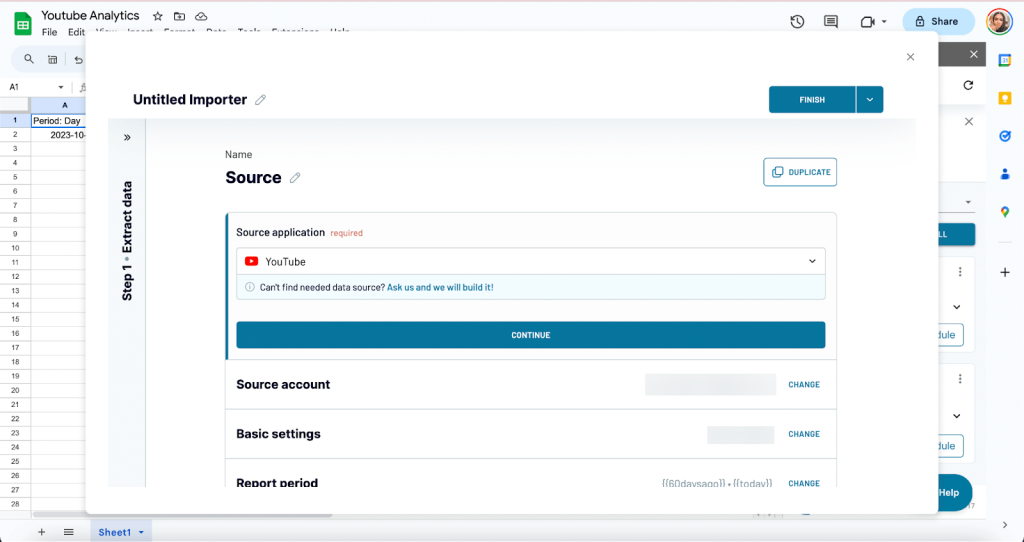Image resolution: width=1024 pixels, height=542 pixels.
Task: Open the camera meeting options arrow
Action: coord(884,22)
